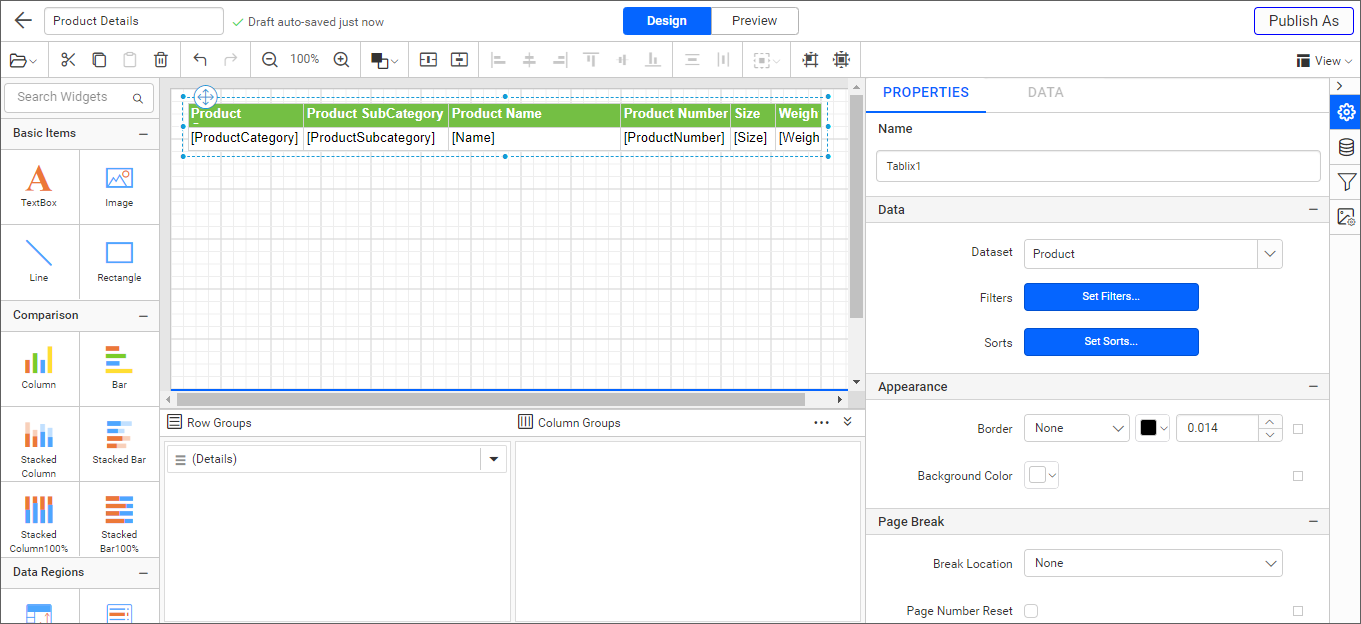This screenshot has height=624, width=1361.
Task: Click the tablix move handle
Action: tap(205, 97)
